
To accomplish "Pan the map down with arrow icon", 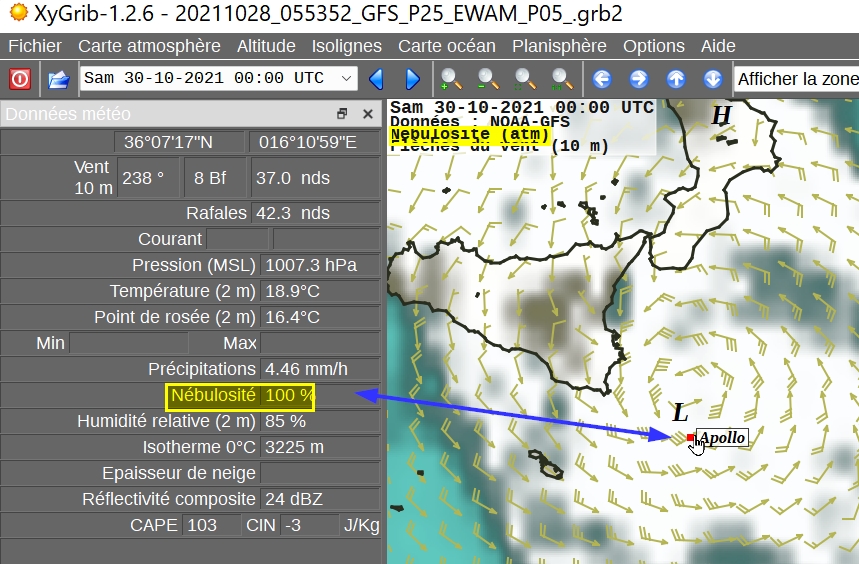I will pos(712,79).
